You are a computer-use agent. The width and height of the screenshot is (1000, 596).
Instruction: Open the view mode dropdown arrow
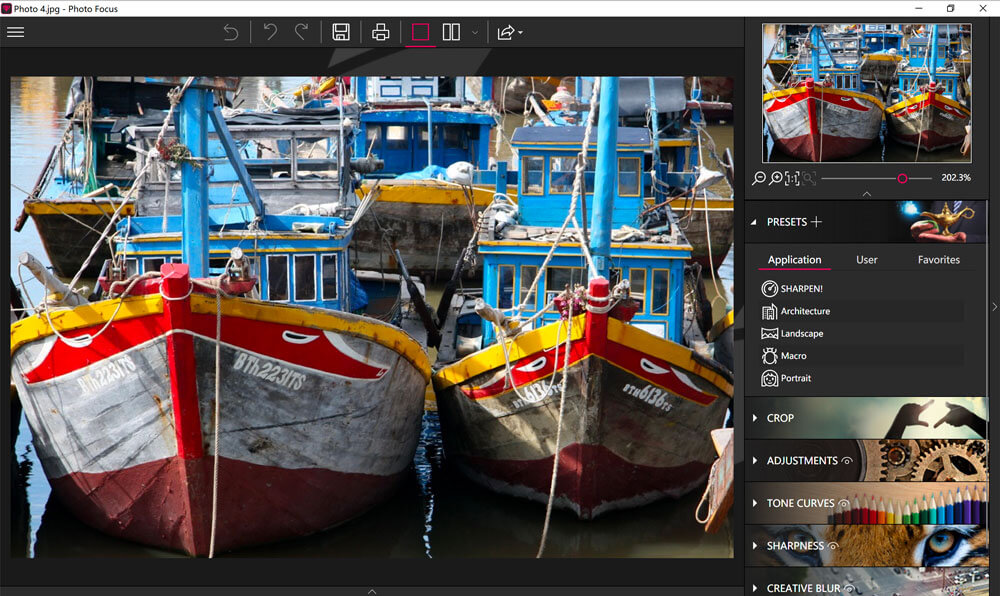tap(474, 33)
